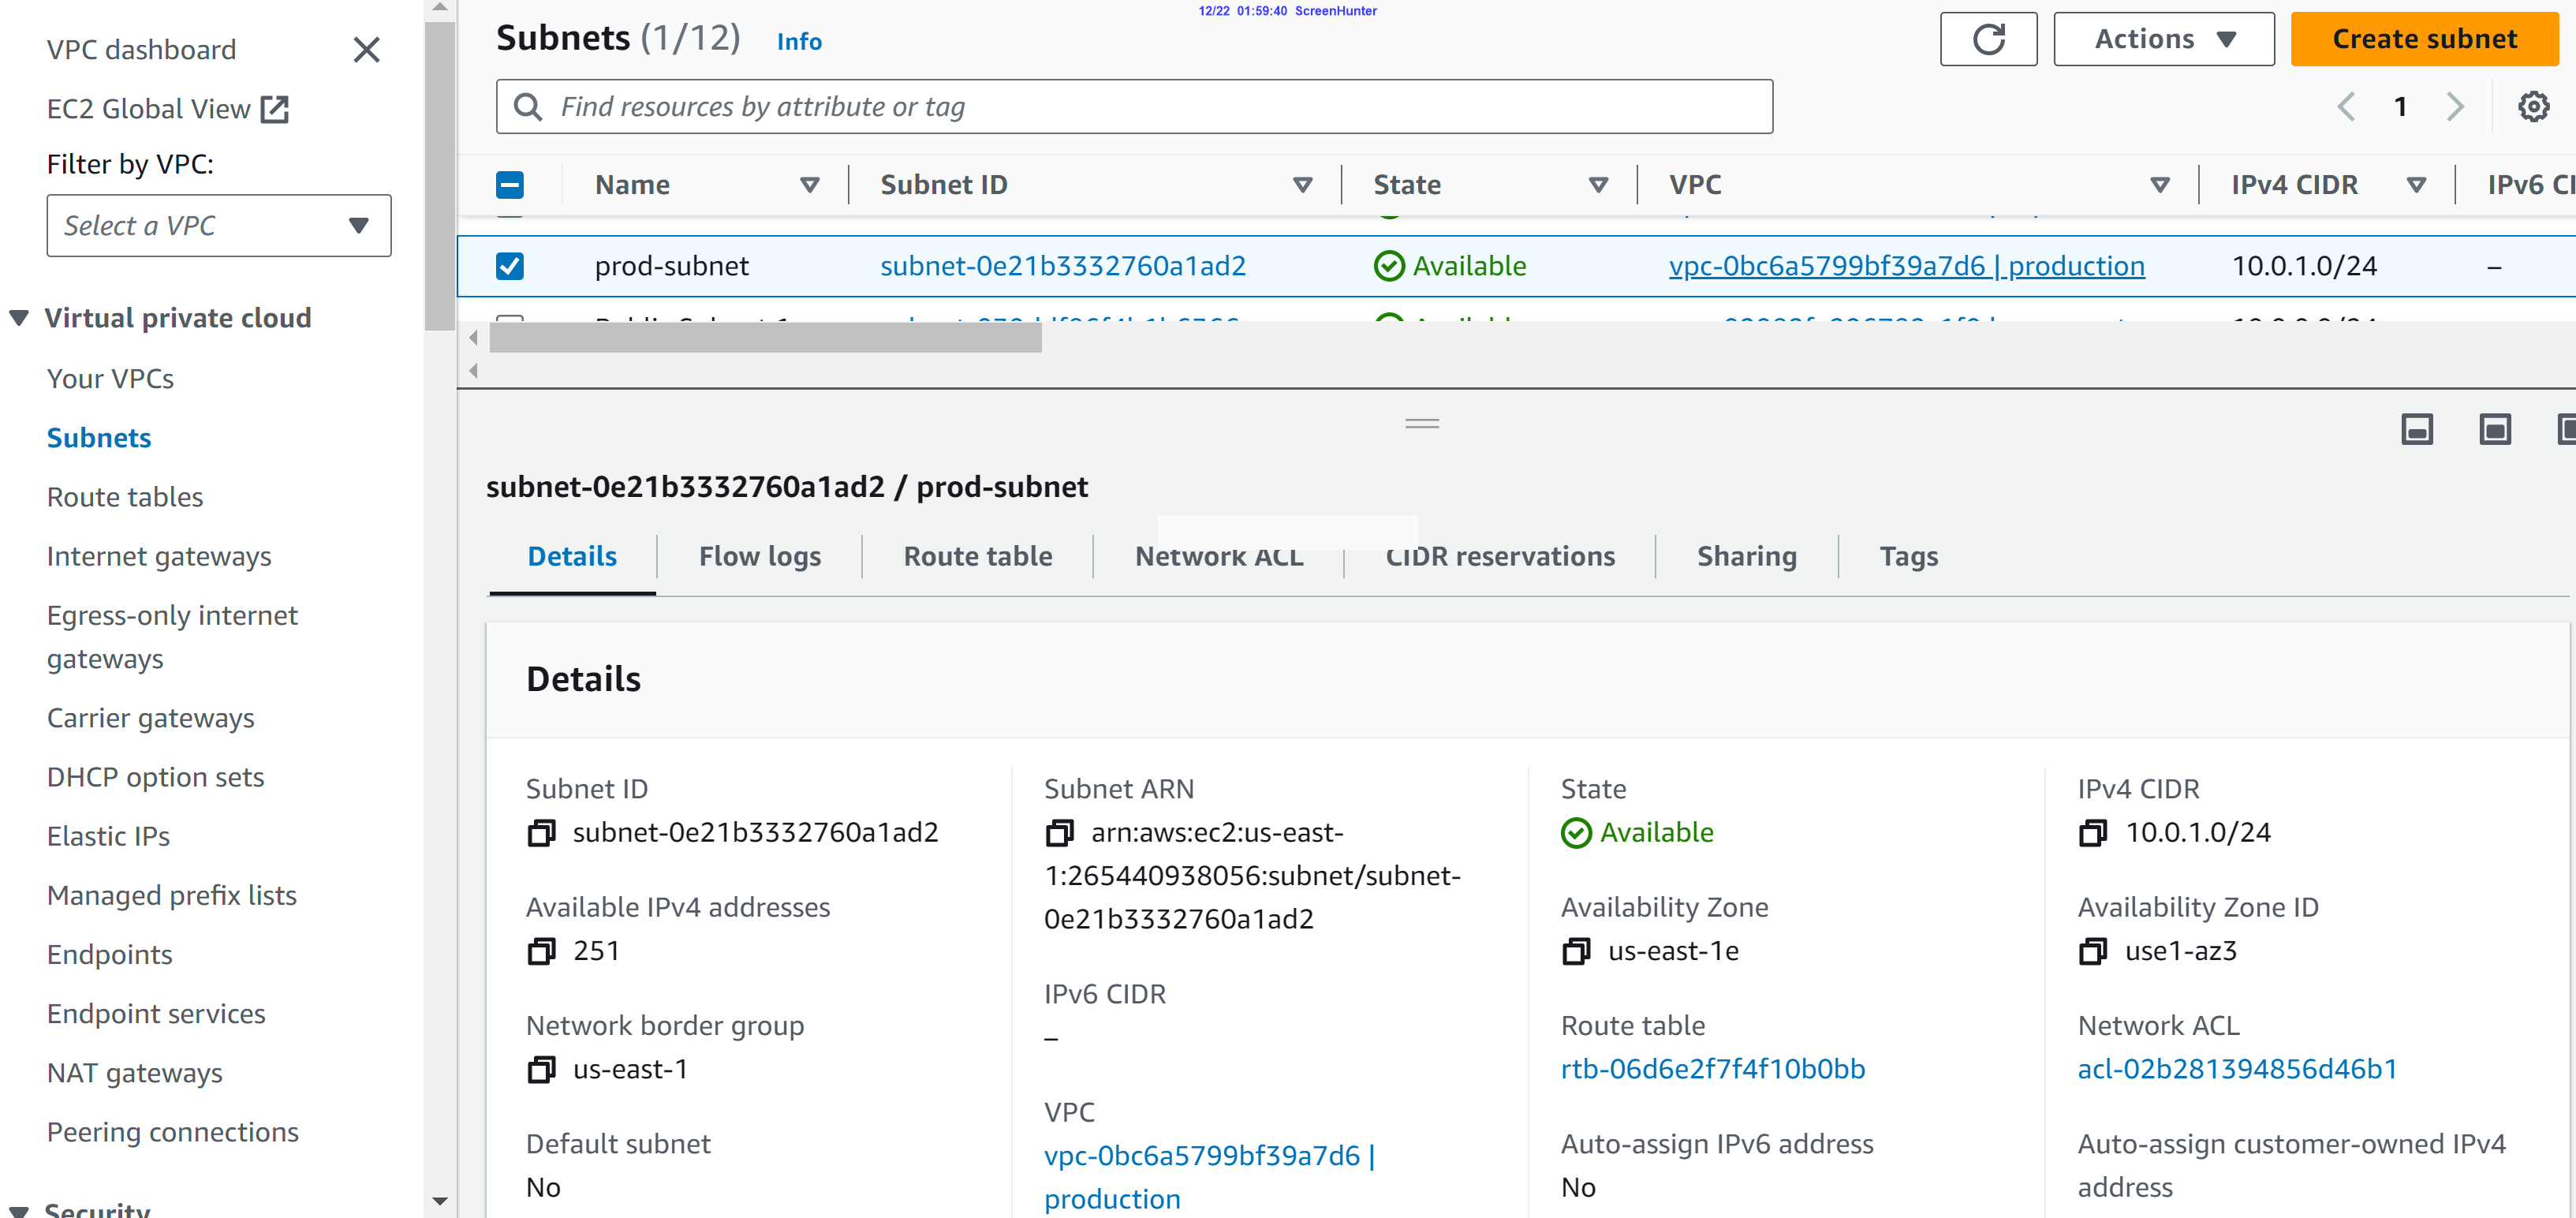Open EC2 Global View external link icon
This screenshot has height=1218, width=2576.
click(x=274, y=109)
